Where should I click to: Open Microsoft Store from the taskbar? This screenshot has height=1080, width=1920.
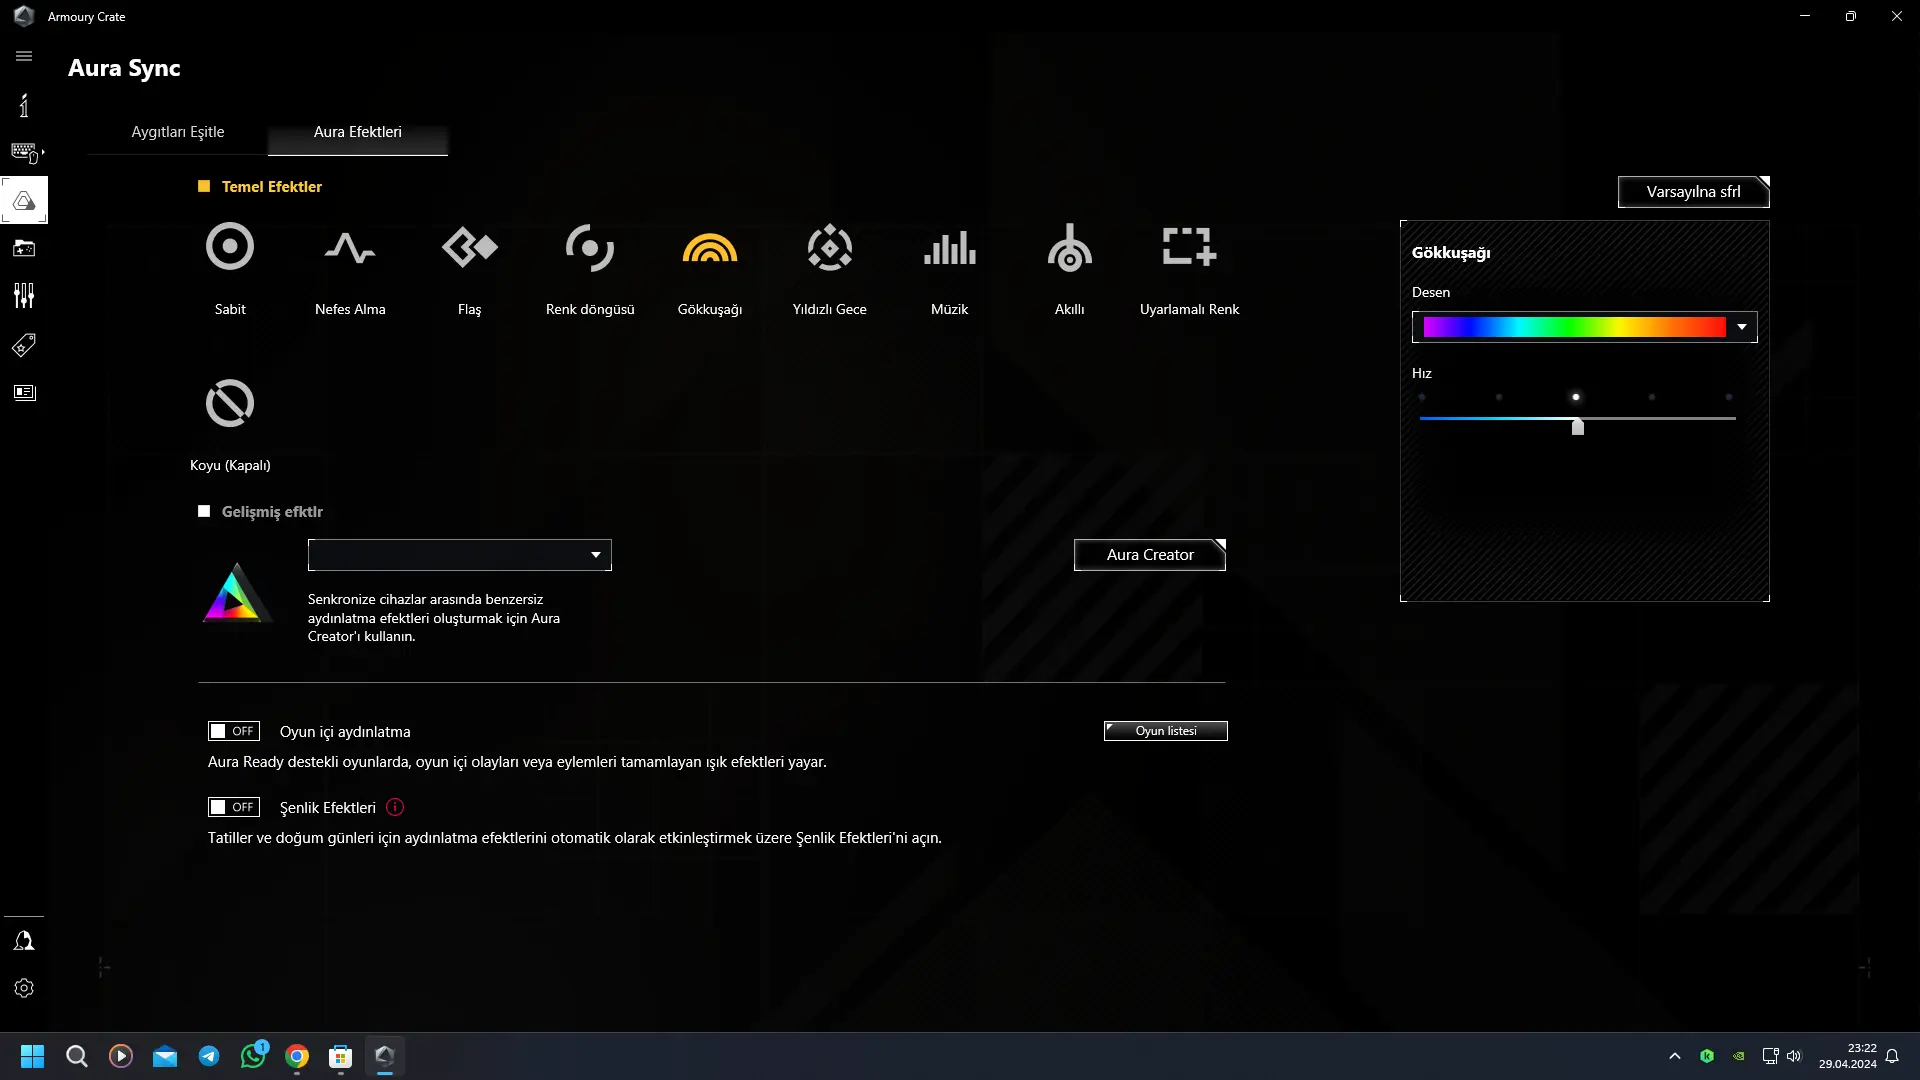tap(341, 1056)
